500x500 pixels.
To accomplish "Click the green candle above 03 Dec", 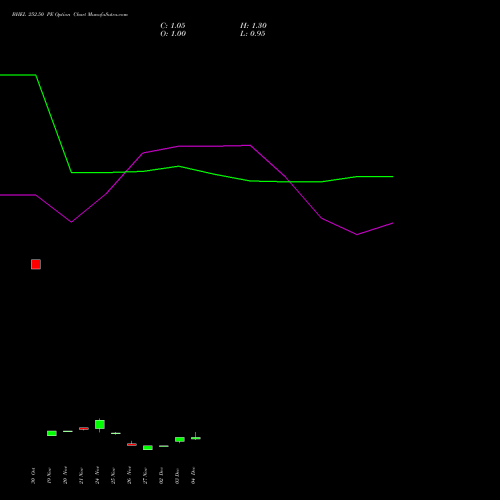I will pyautogui.click(x=180, y=439).
